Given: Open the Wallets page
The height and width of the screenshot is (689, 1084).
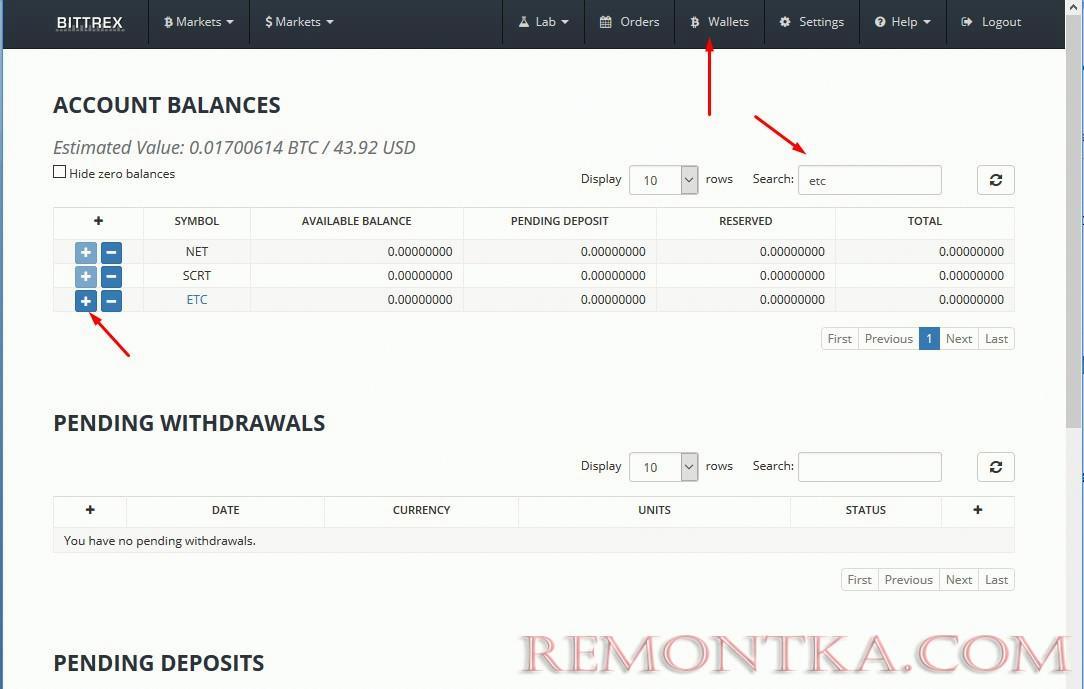Looking at the screenshot, I should click(x=719, y=22).
